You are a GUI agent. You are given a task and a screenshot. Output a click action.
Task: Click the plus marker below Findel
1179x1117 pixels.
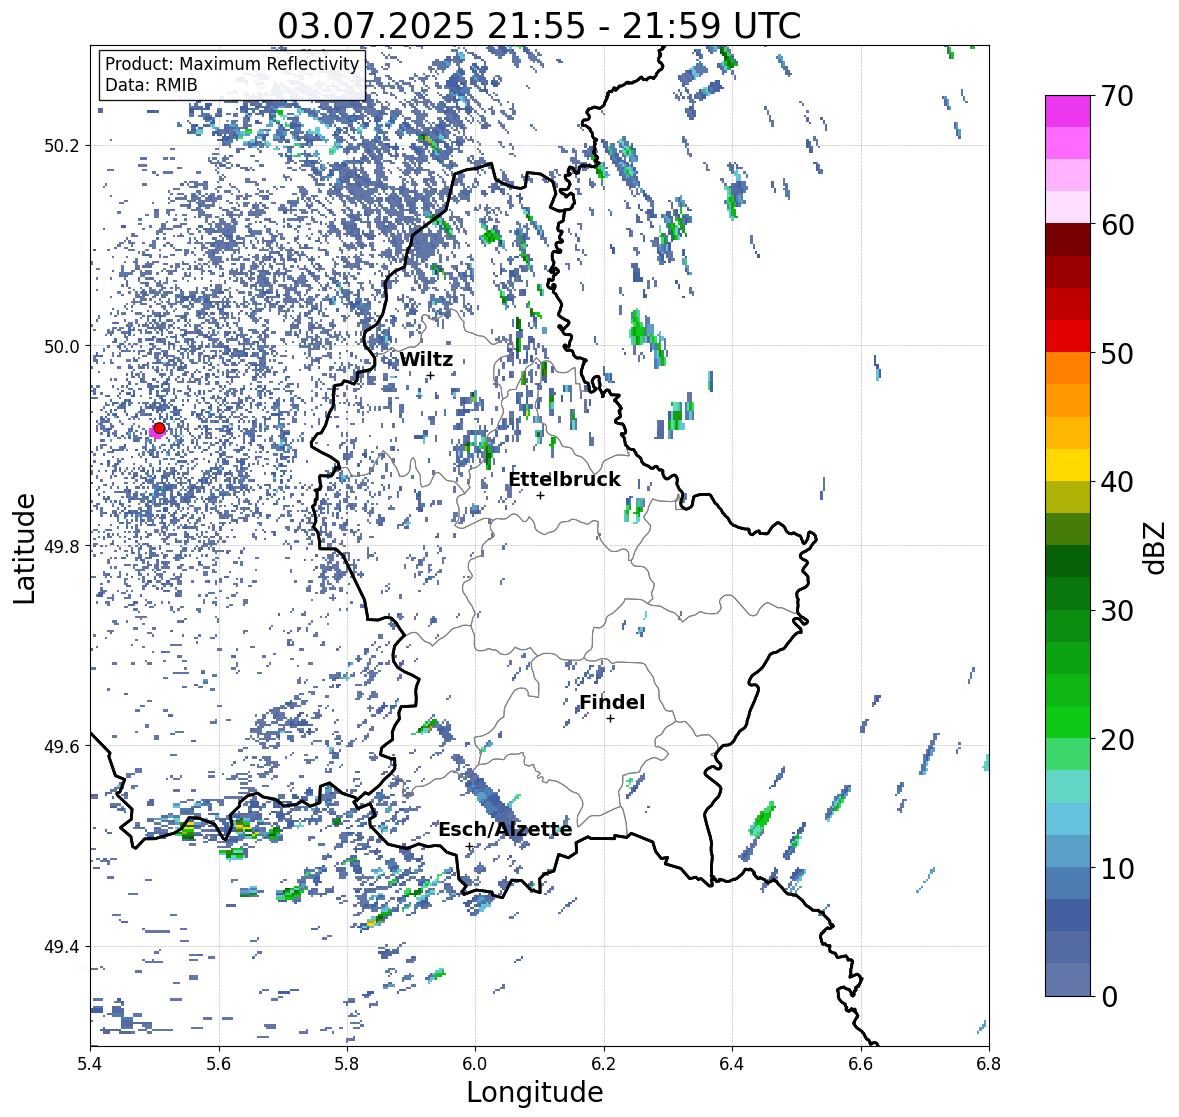pyautogui.click(x=611, y=719)
